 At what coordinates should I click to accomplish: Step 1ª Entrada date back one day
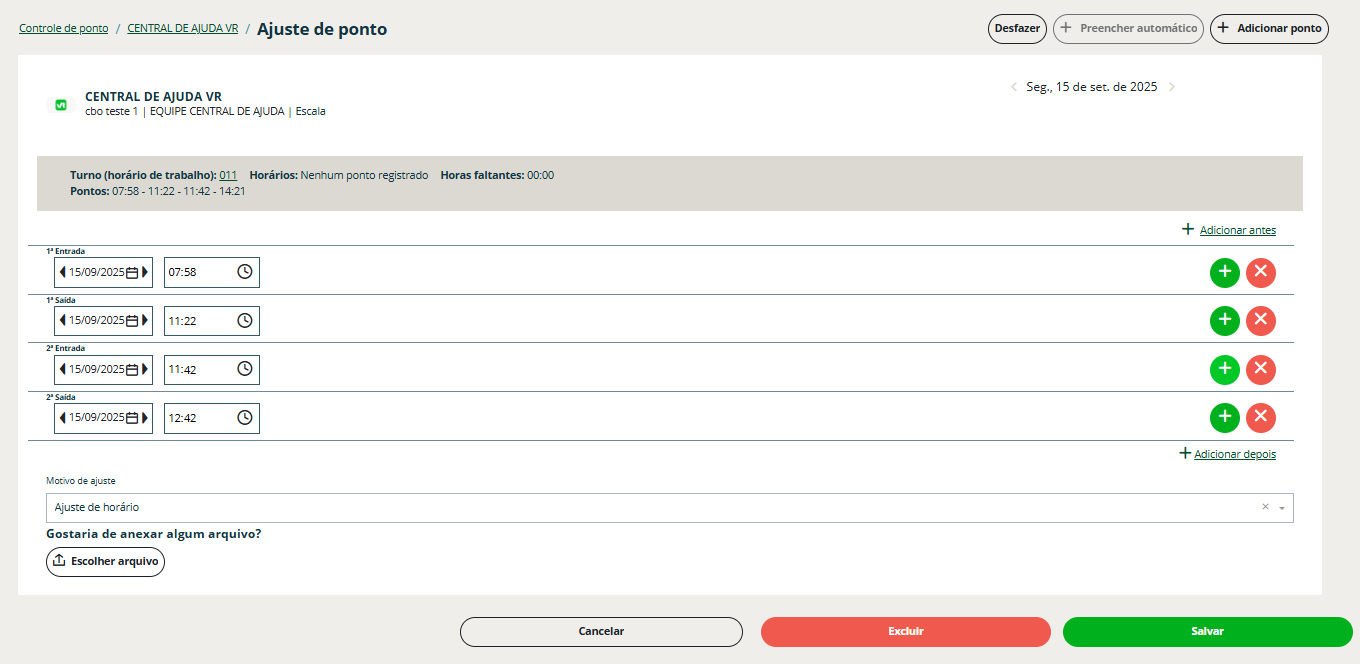(x=62, y=272)
